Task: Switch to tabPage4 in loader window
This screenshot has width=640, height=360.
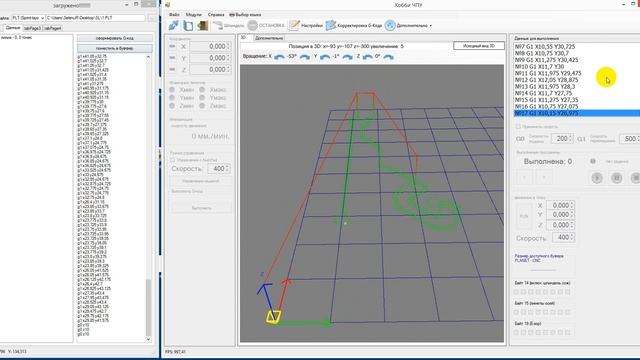Action: pos(53,28)
